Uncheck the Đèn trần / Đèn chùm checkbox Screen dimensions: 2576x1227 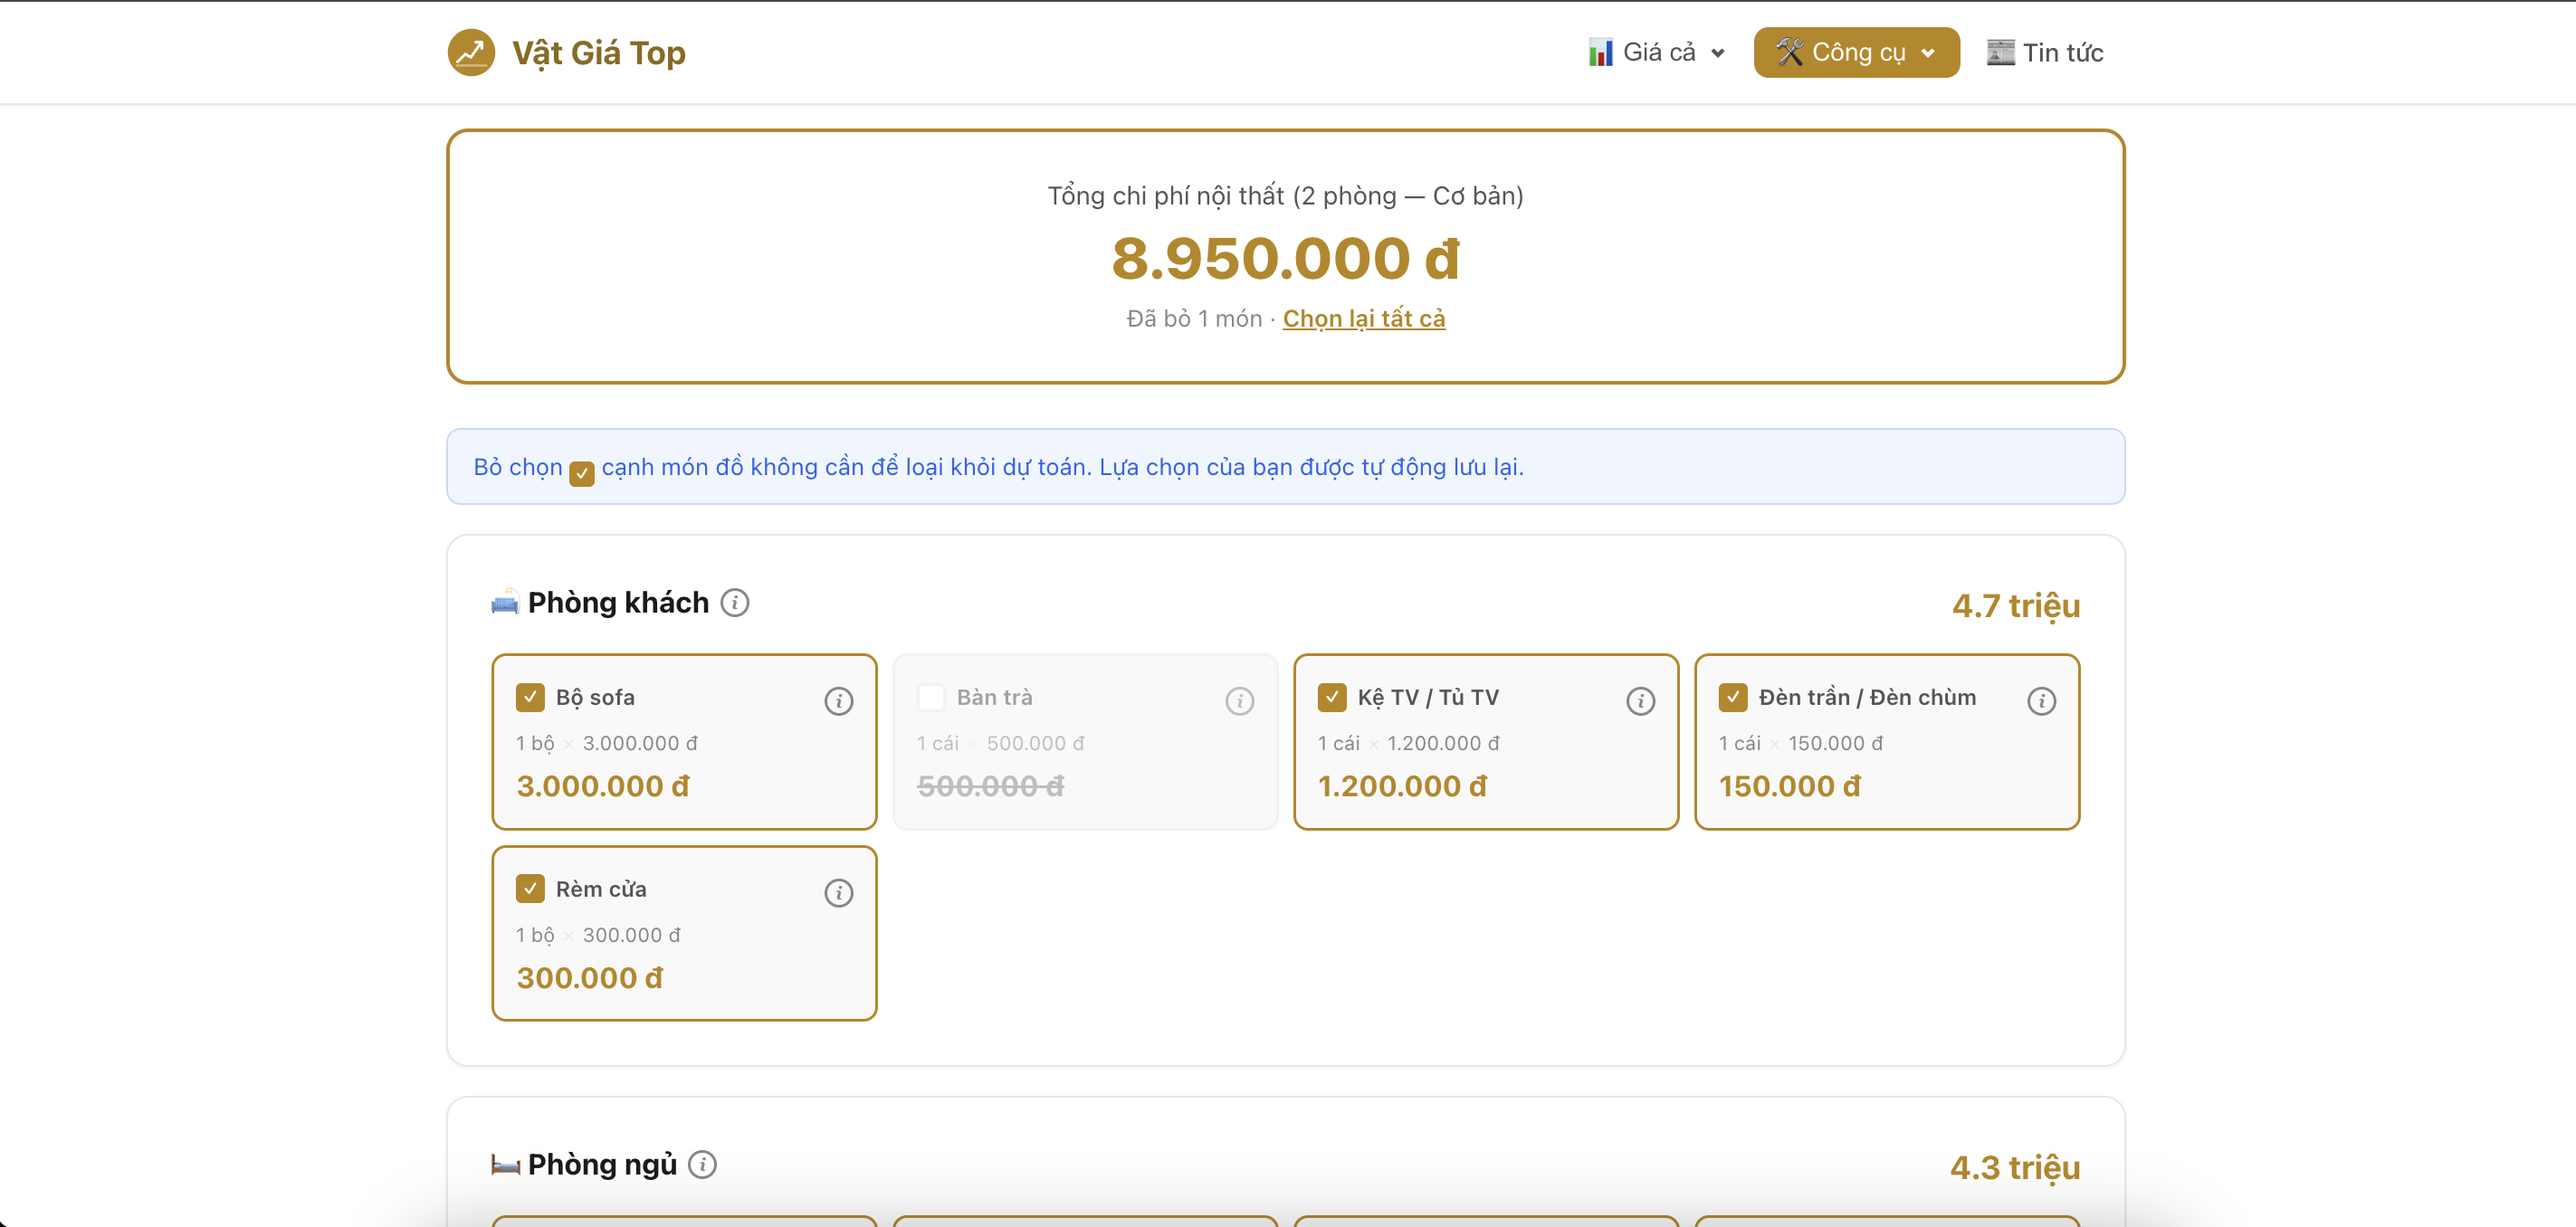click(x=1733, y=697)
